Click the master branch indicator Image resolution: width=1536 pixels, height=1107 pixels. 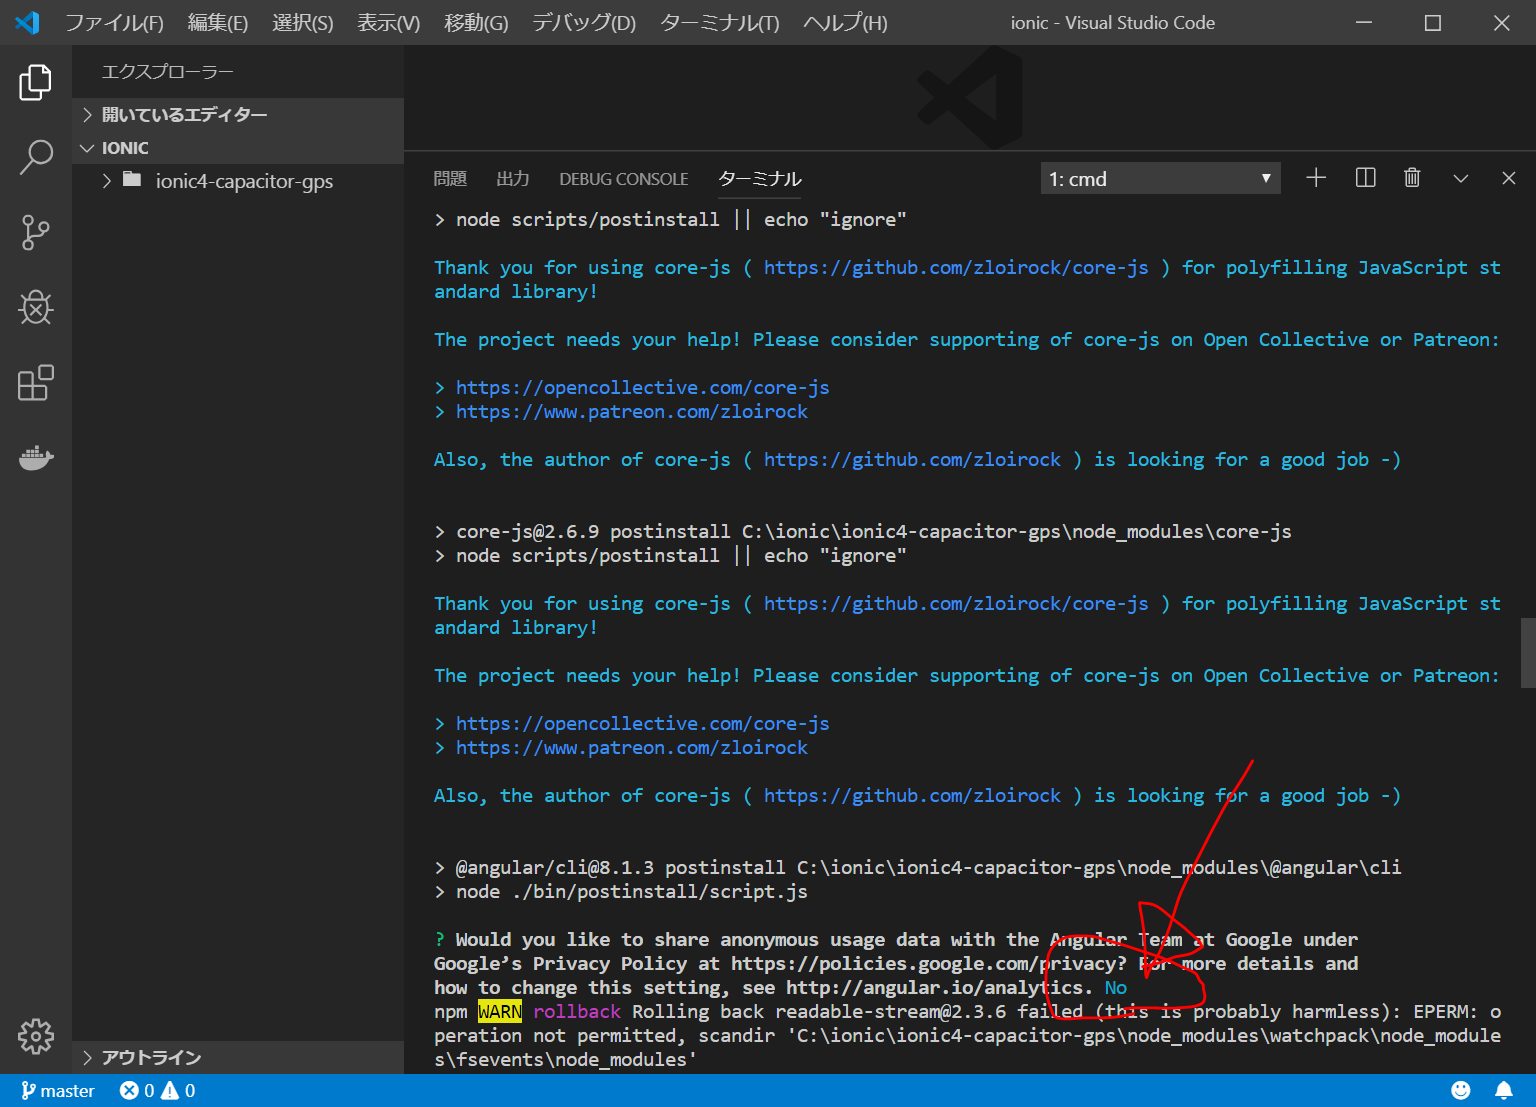coord(58,1090)
